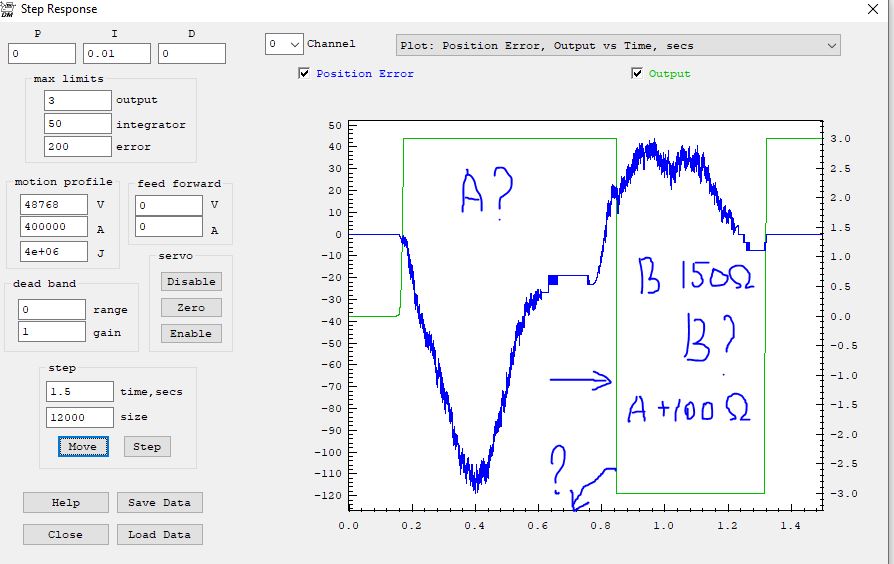This screenshot has height=564, width=894.
Task: Click the motion profile velocity field
Action: (x=53, y=205)
